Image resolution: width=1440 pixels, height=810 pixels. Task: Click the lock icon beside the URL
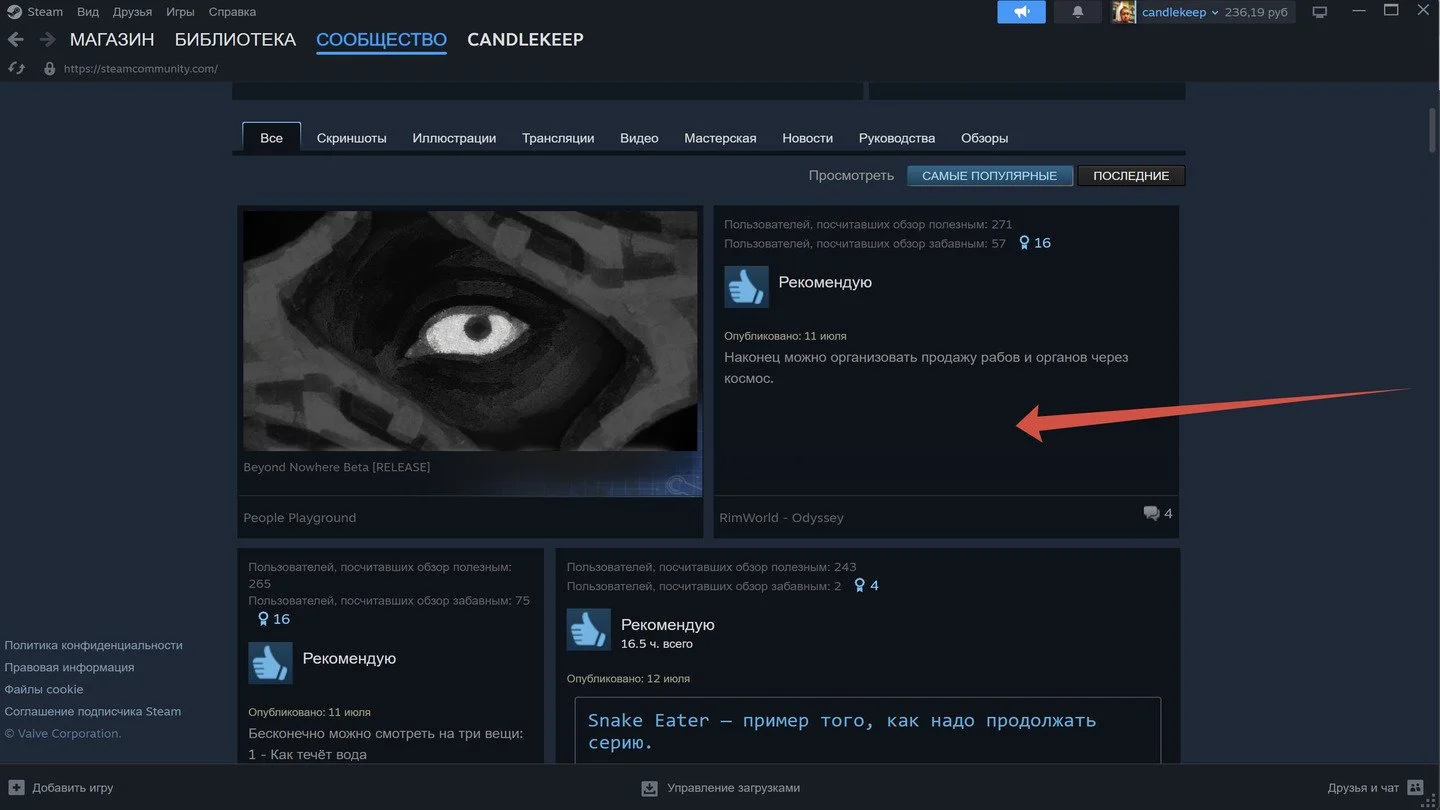pyautogui.click(x=49, y=69)
